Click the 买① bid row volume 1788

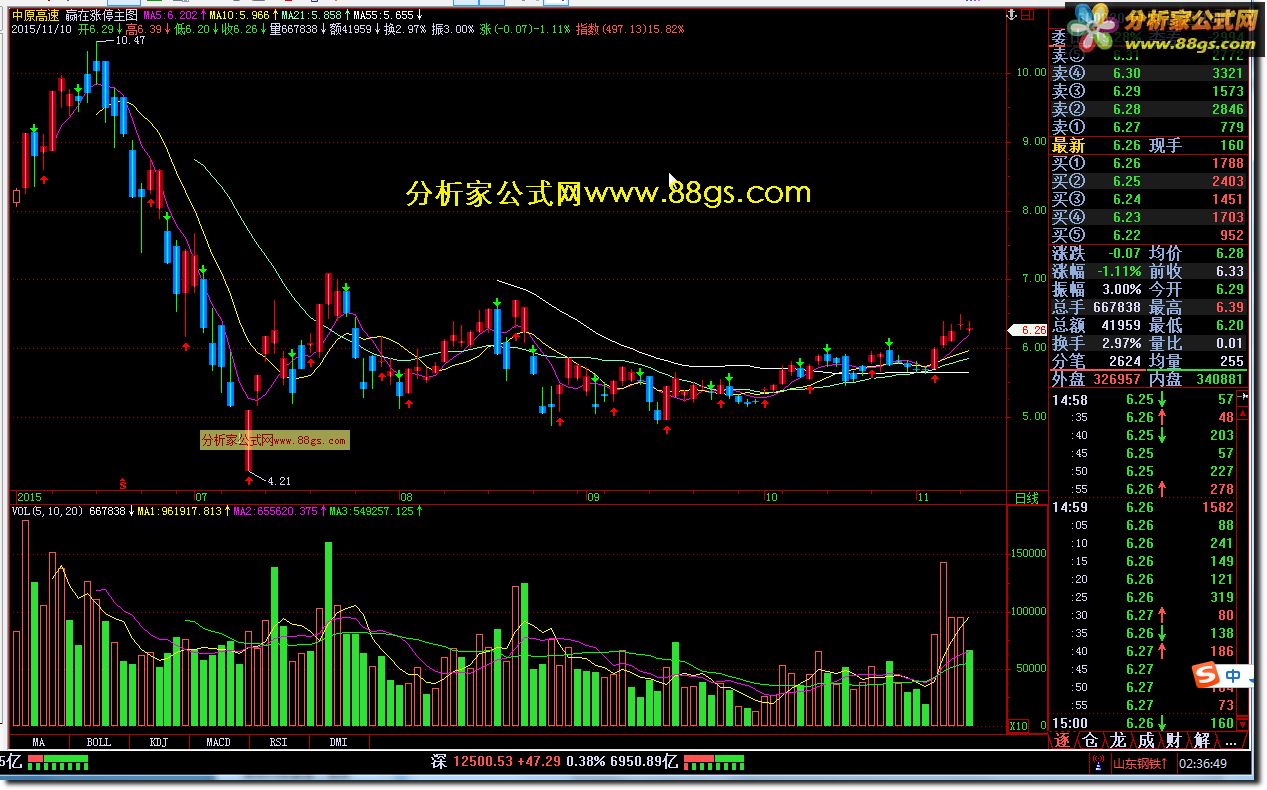[1228, 163]
